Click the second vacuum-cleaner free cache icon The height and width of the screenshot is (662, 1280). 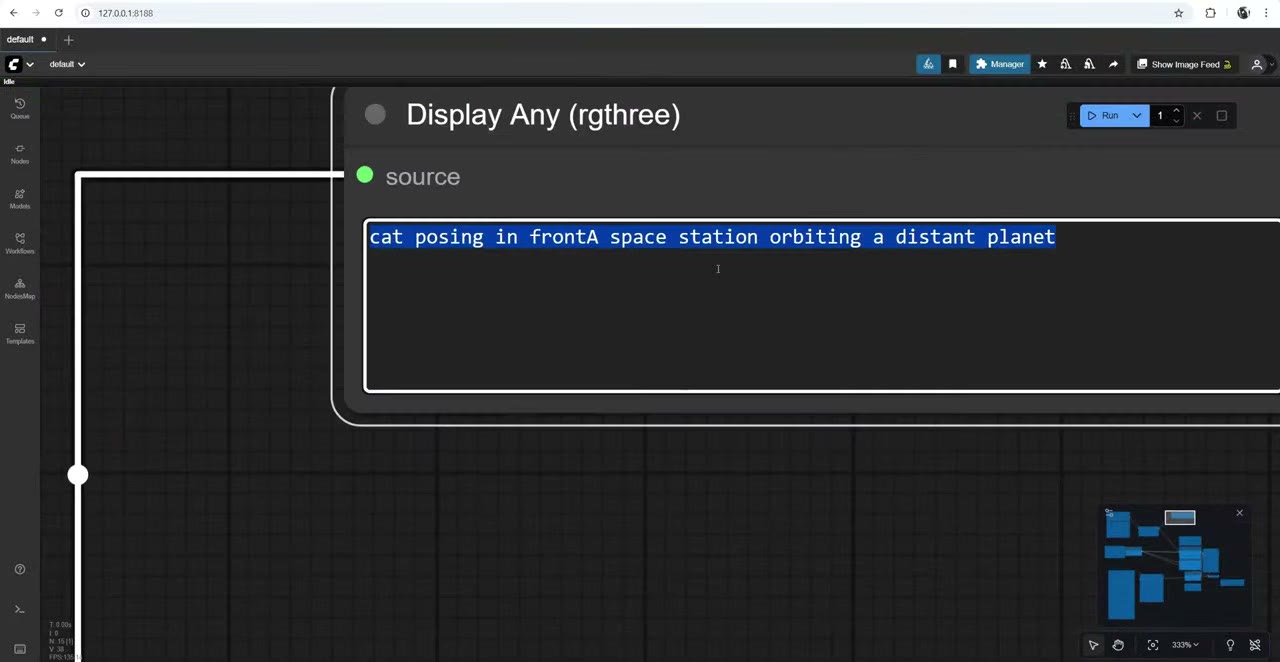click(x=1089, y=64)
